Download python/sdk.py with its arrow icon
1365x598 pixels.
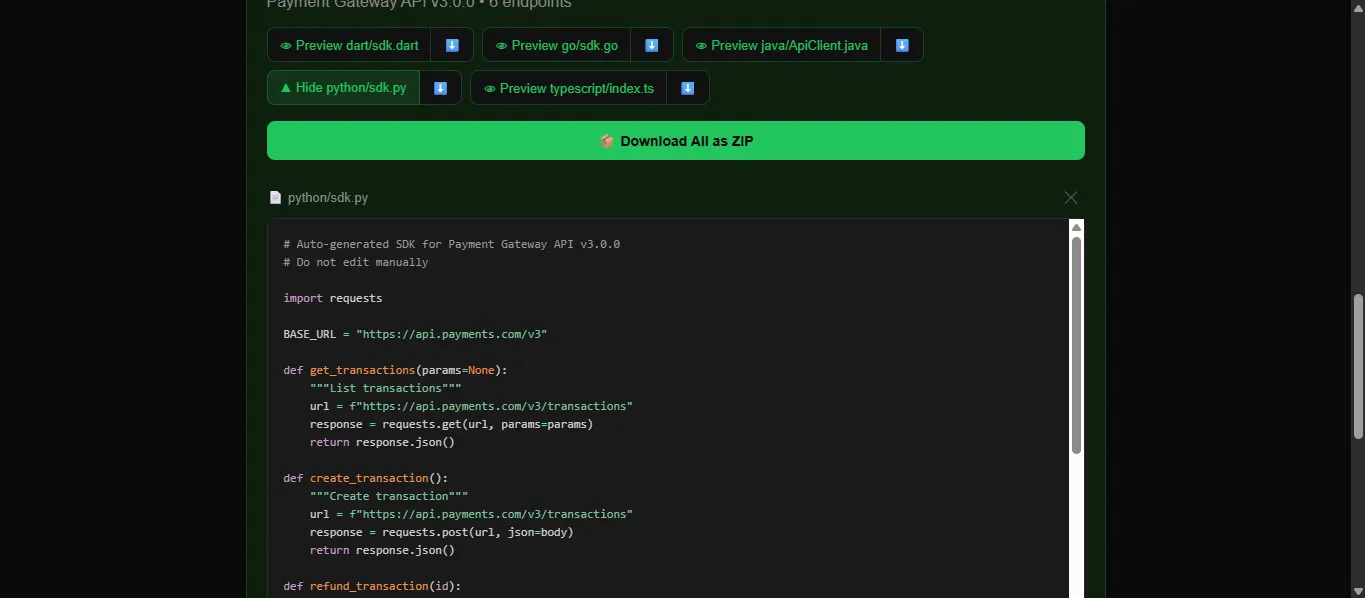point(440,88)
